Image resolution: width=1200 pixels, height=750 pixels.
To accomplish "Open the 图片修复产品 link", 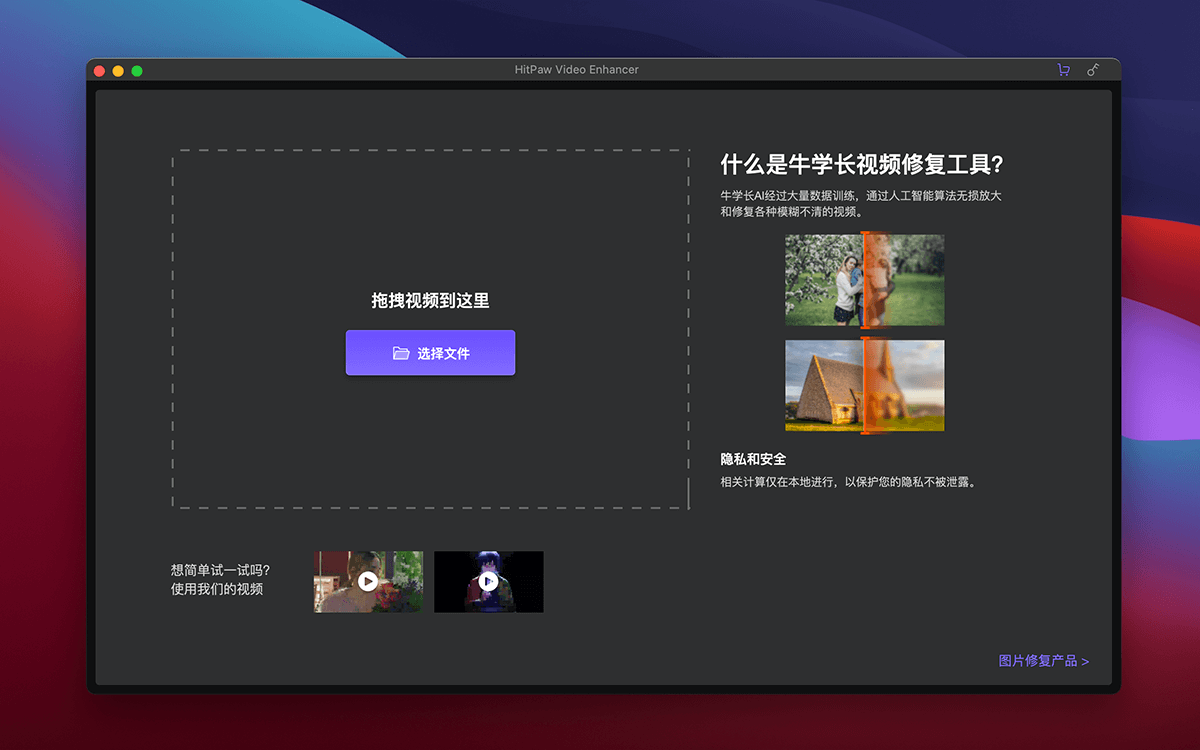I will (1044, 661).
